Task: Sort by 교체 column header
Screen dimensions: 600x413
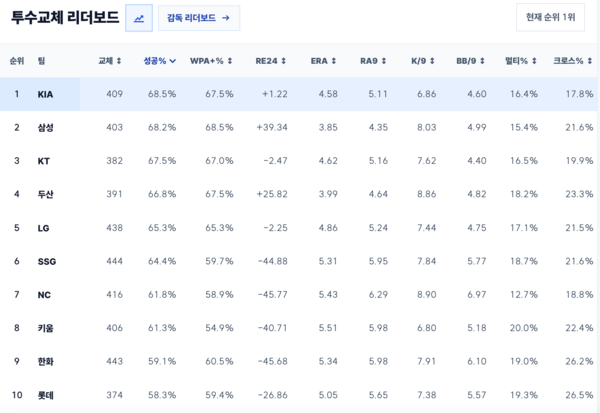Action: [110, 61]
